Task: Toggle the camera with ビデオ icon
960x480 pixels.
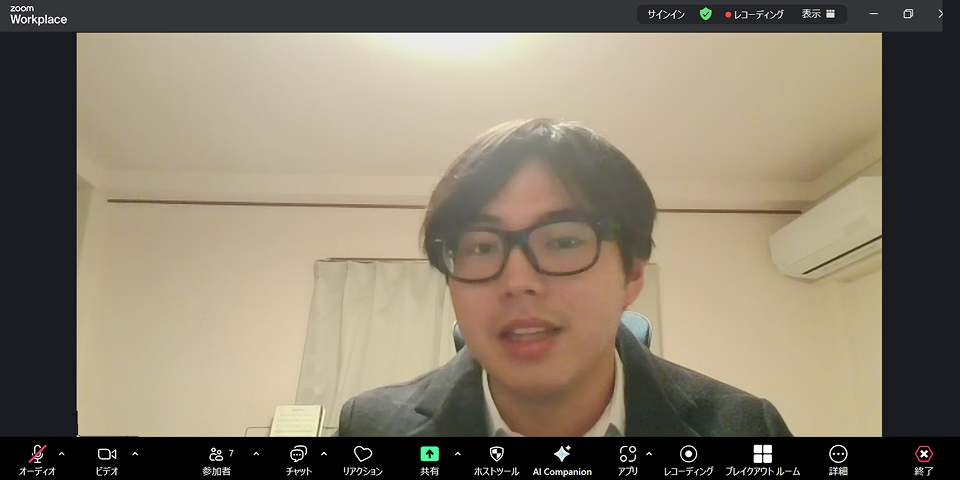Action: [x=107, y=454]
